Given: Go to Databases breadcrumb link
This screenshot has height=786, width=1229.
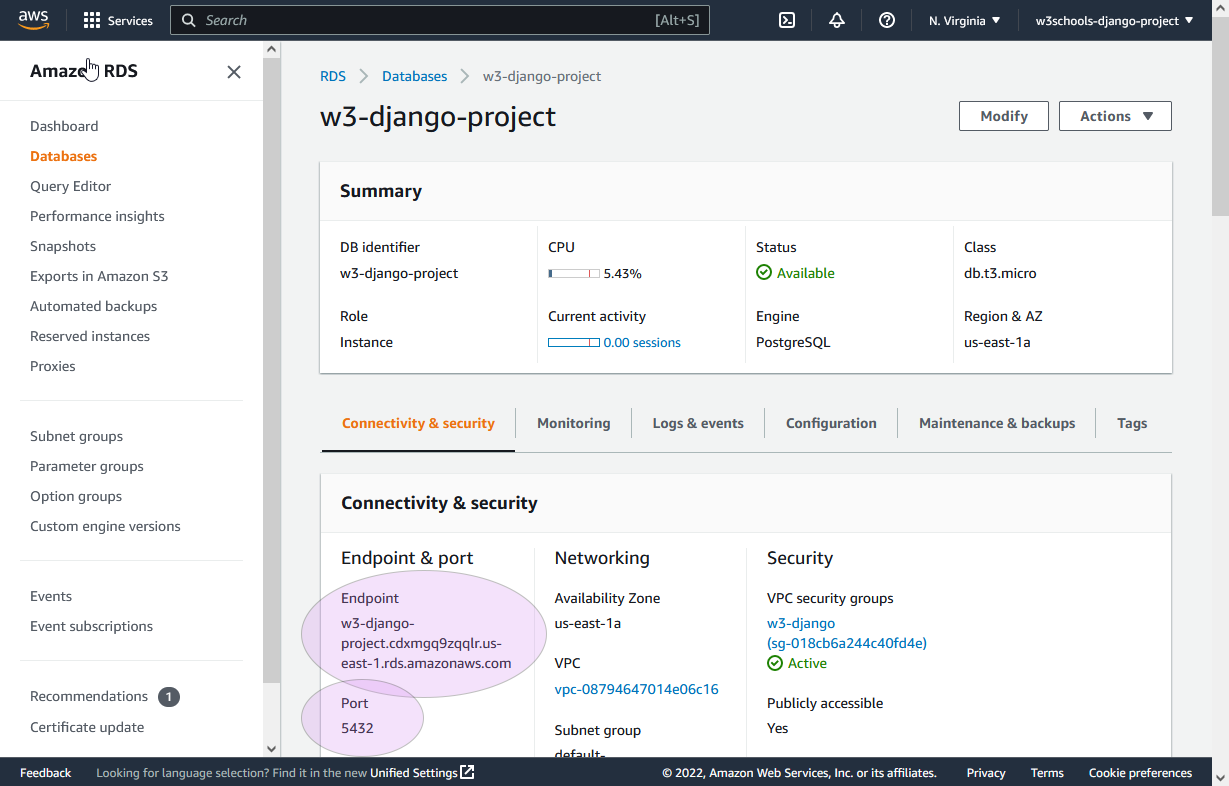Looking at the screenshot, I should pos(414,76).
